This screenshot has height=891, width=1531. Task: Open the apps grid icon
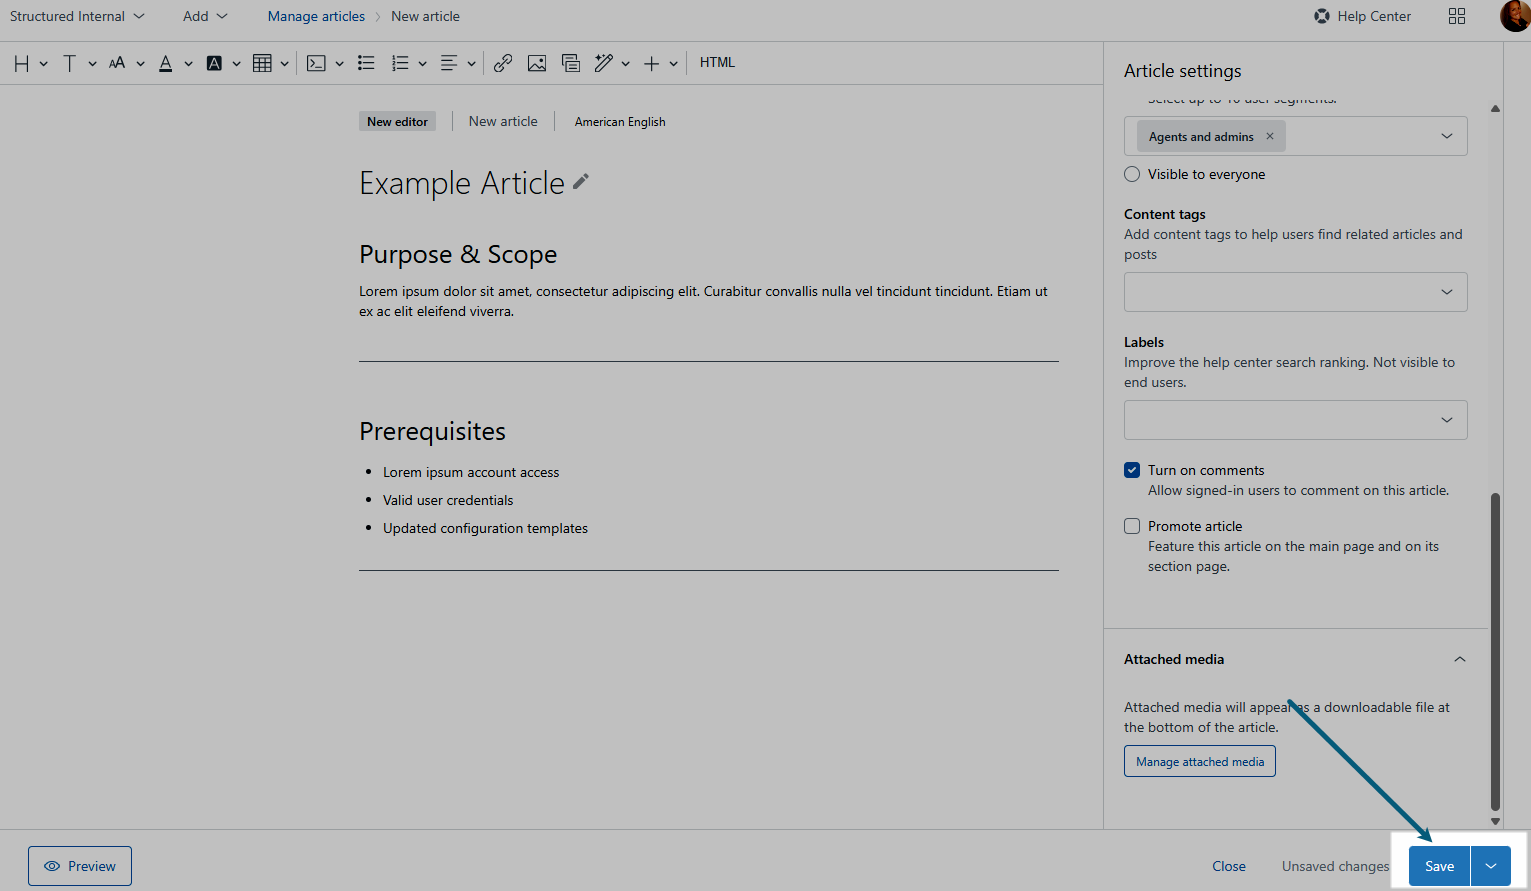[1457, 16]
